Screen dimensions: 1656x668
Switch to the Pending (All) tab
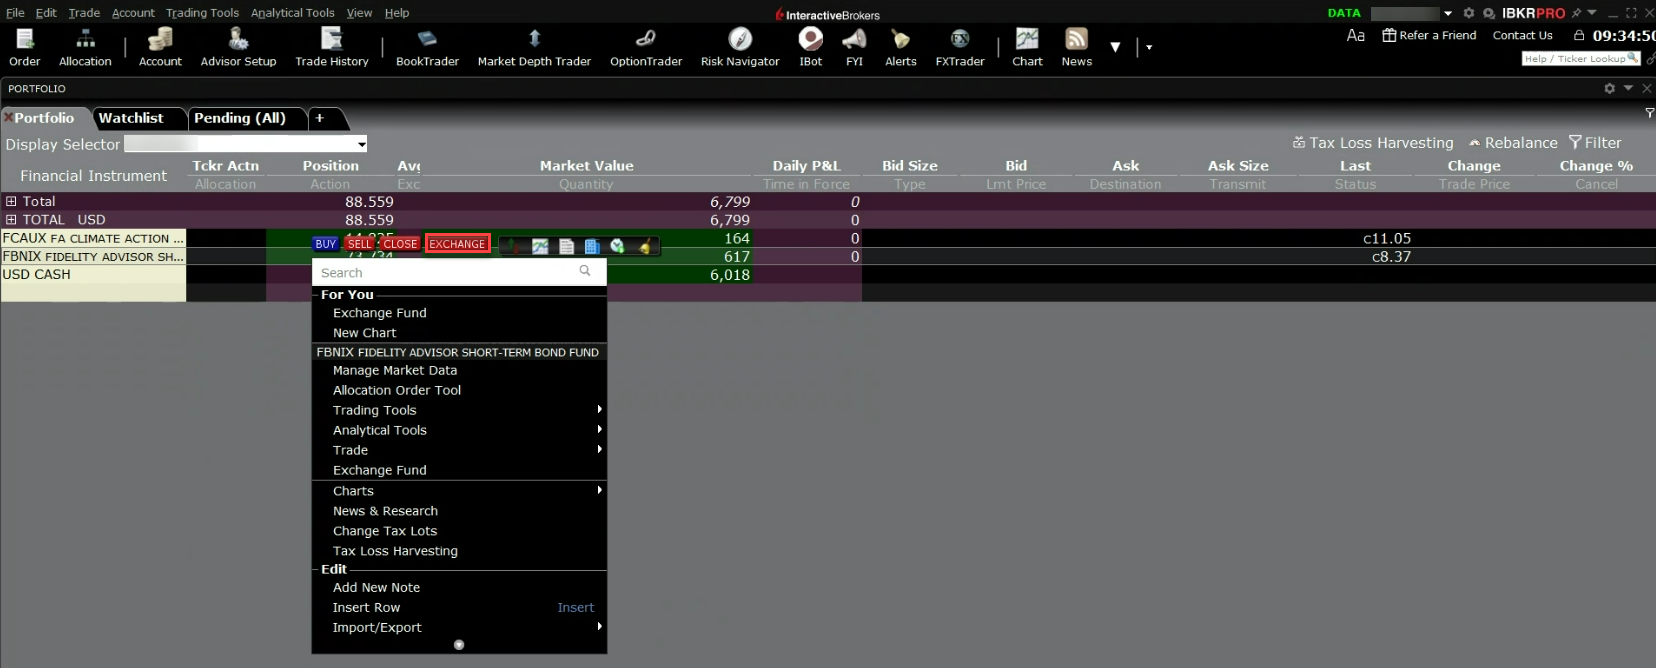click(x=240, y=118)
